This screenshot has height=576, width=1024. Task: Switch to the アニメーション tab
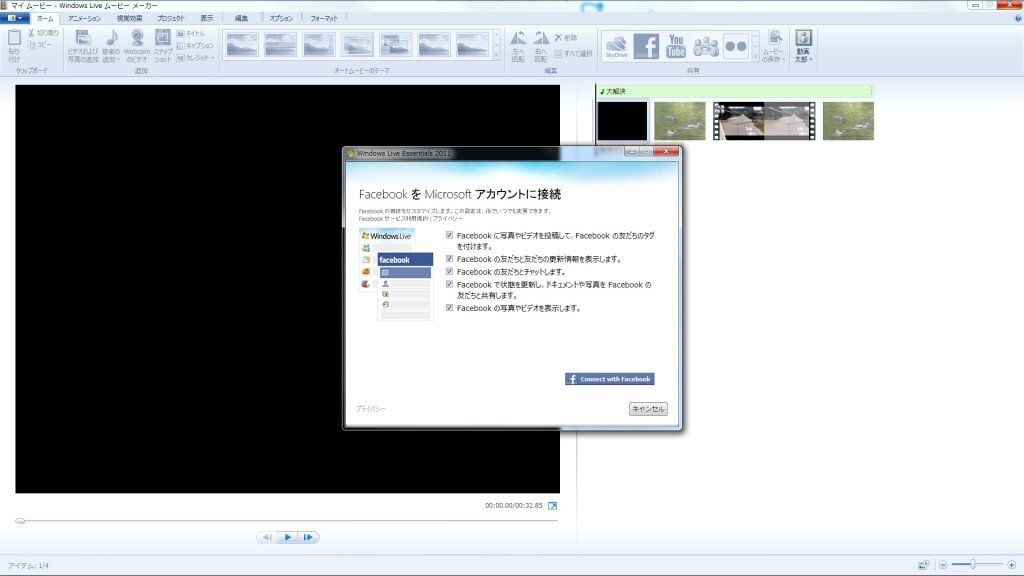84,18
